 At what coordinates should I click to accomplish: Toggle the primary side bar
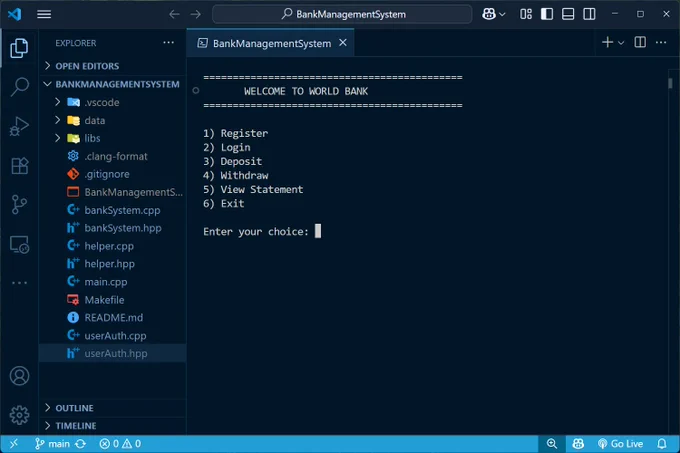click(x=547, y=14)
